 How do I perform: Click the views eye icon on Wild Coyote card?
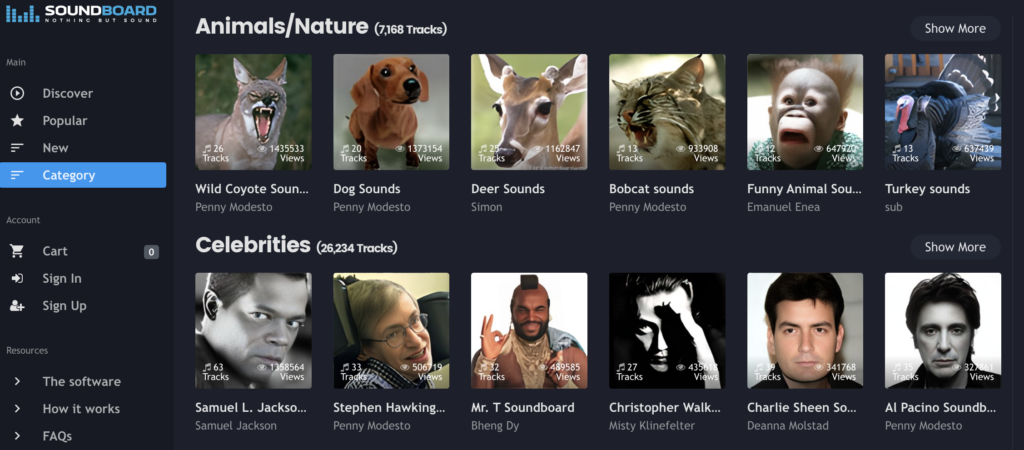tap(262, 149)
